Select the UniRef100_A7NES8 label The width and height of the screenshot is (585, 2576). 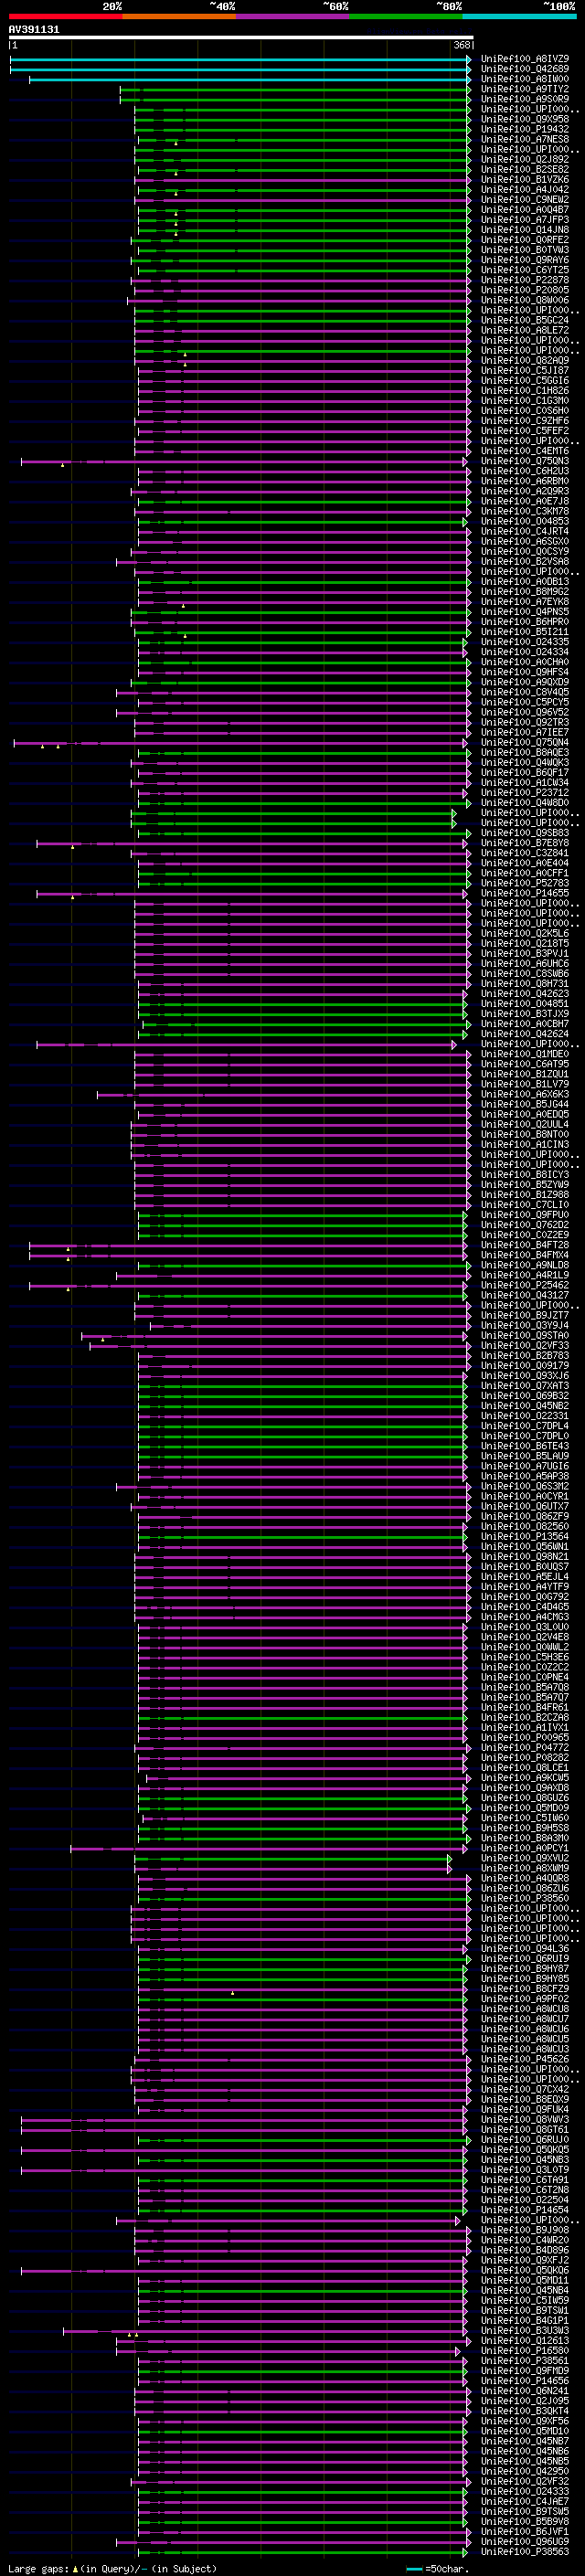coord(525,139)
